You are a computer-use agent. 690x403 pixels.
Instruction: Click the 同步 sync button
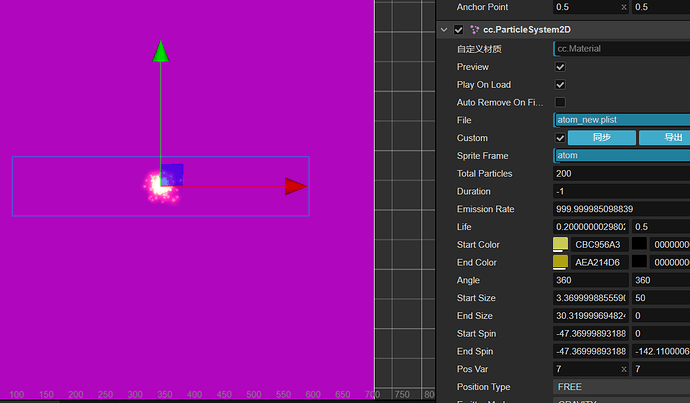(x=602, y=138)
